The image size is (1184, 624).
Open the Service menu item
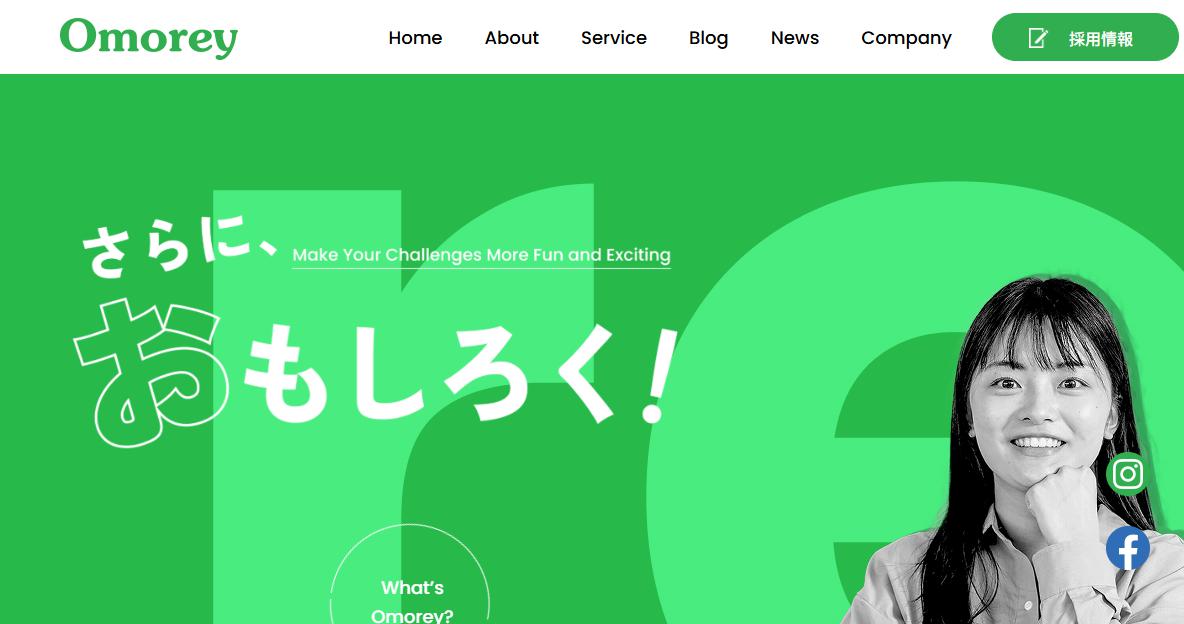pos(614,38)
